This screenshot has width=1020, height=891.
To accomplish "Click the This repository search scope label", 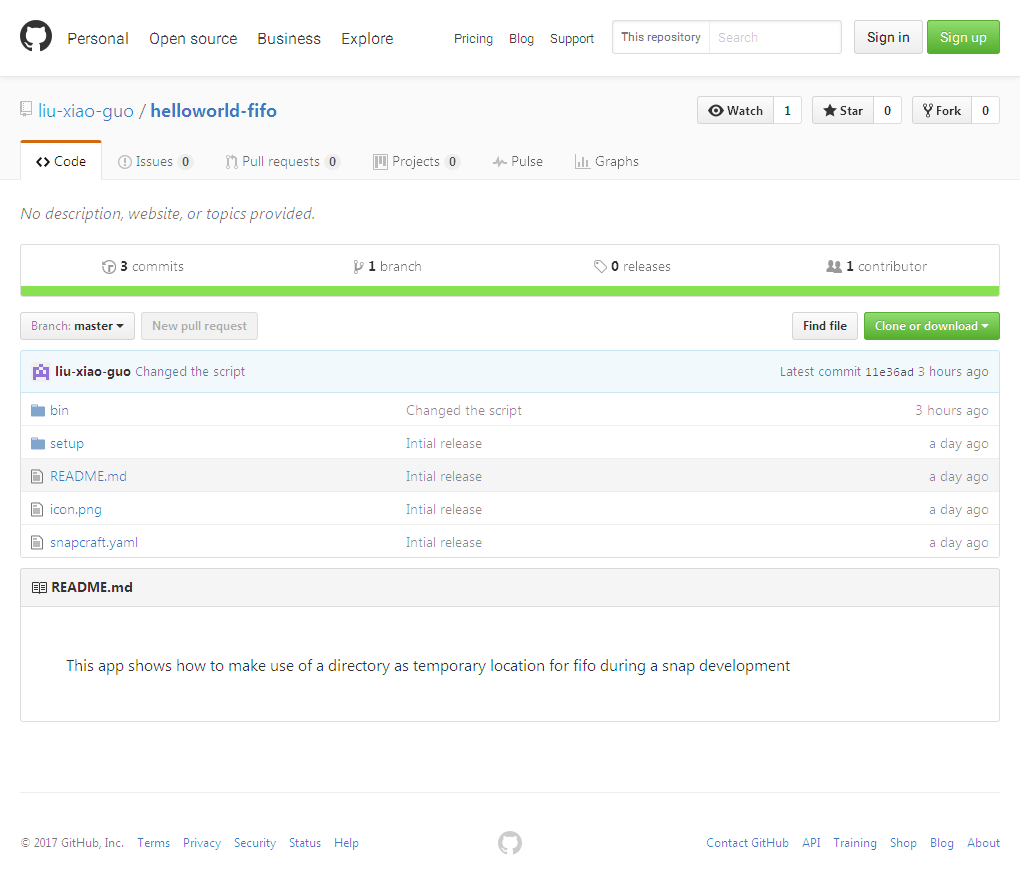I will [x=661, y=37].
